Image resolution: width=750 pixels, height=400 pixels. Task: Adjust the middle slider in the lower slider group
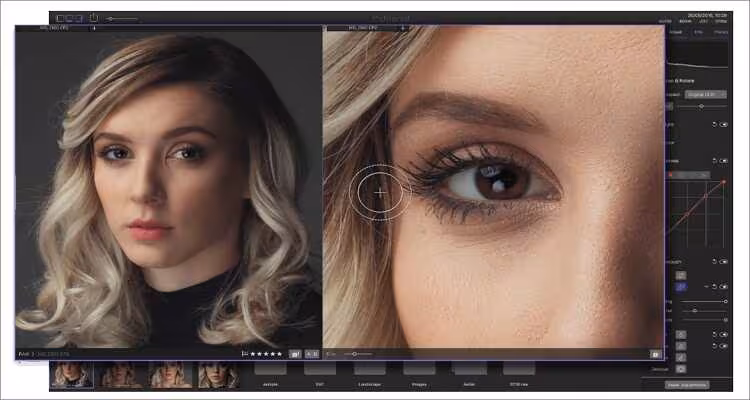pyautogui.click(x=703, y=311)
